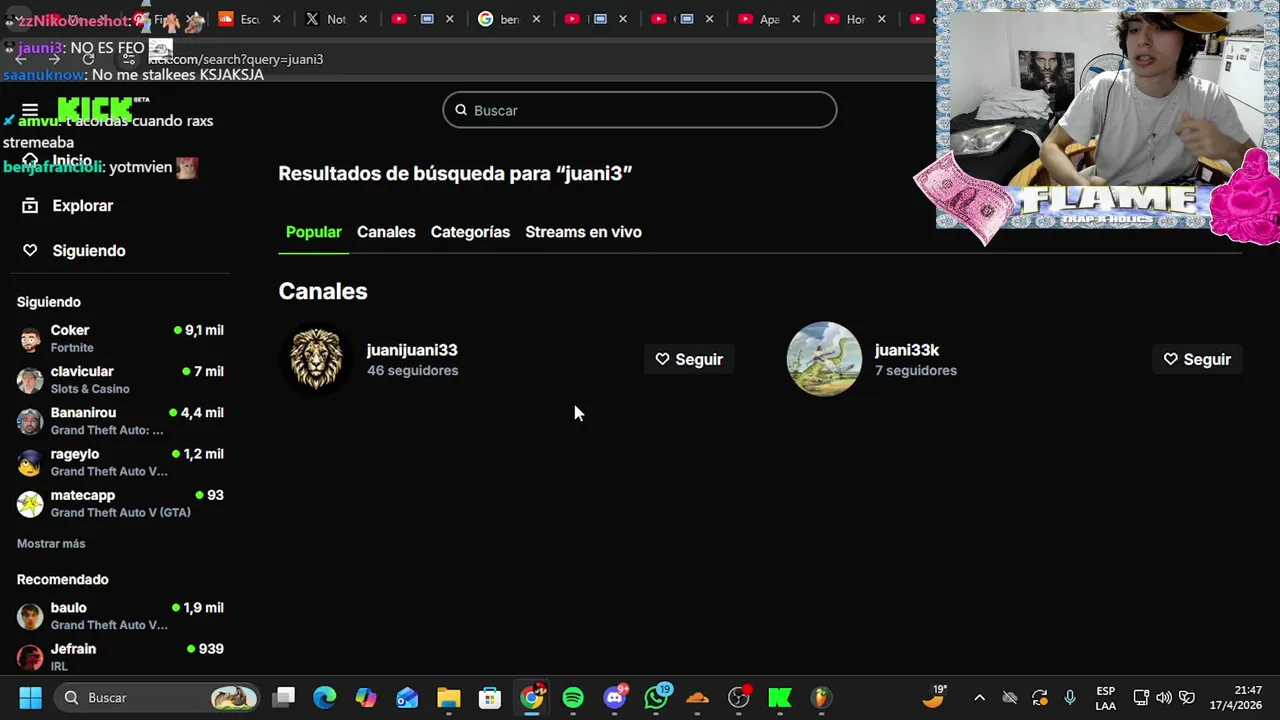This screenshot has height=720, width=1280.
Task: Open the juanijuani33 channel name
Action: (x=412, y=350)
